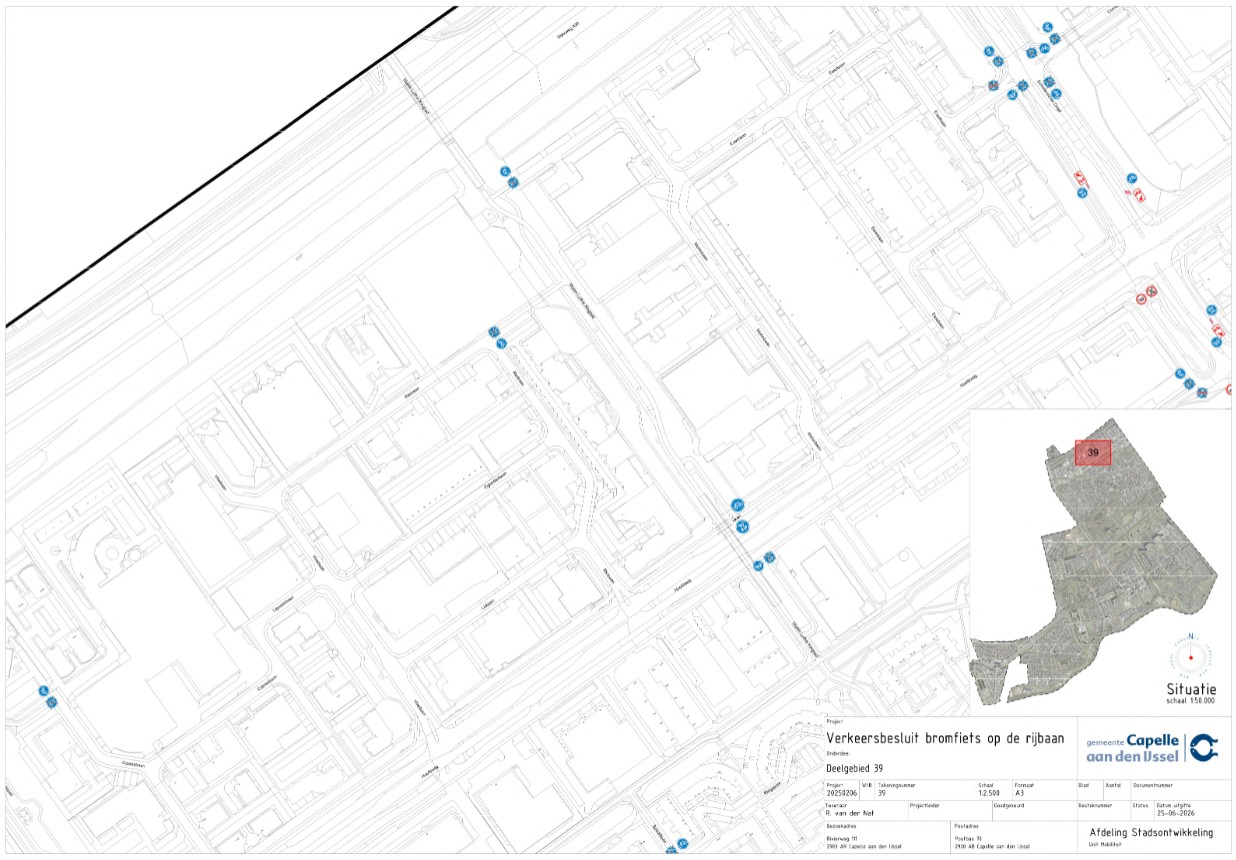Image resolution: width=1236 pixels, height=860 pixels.
Task: Select the 'Projectleider' field label
Action: point(924,805)
